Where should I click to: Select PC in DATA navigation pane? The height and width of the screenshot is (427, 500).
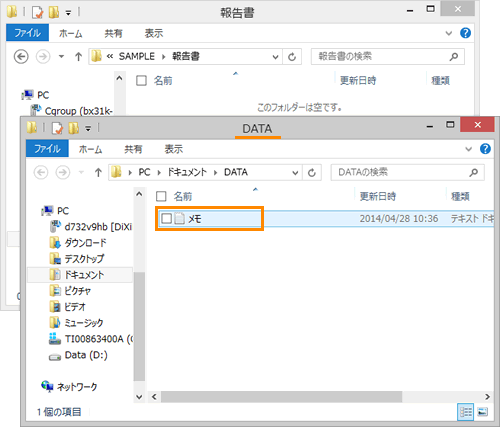pos(63,211)
